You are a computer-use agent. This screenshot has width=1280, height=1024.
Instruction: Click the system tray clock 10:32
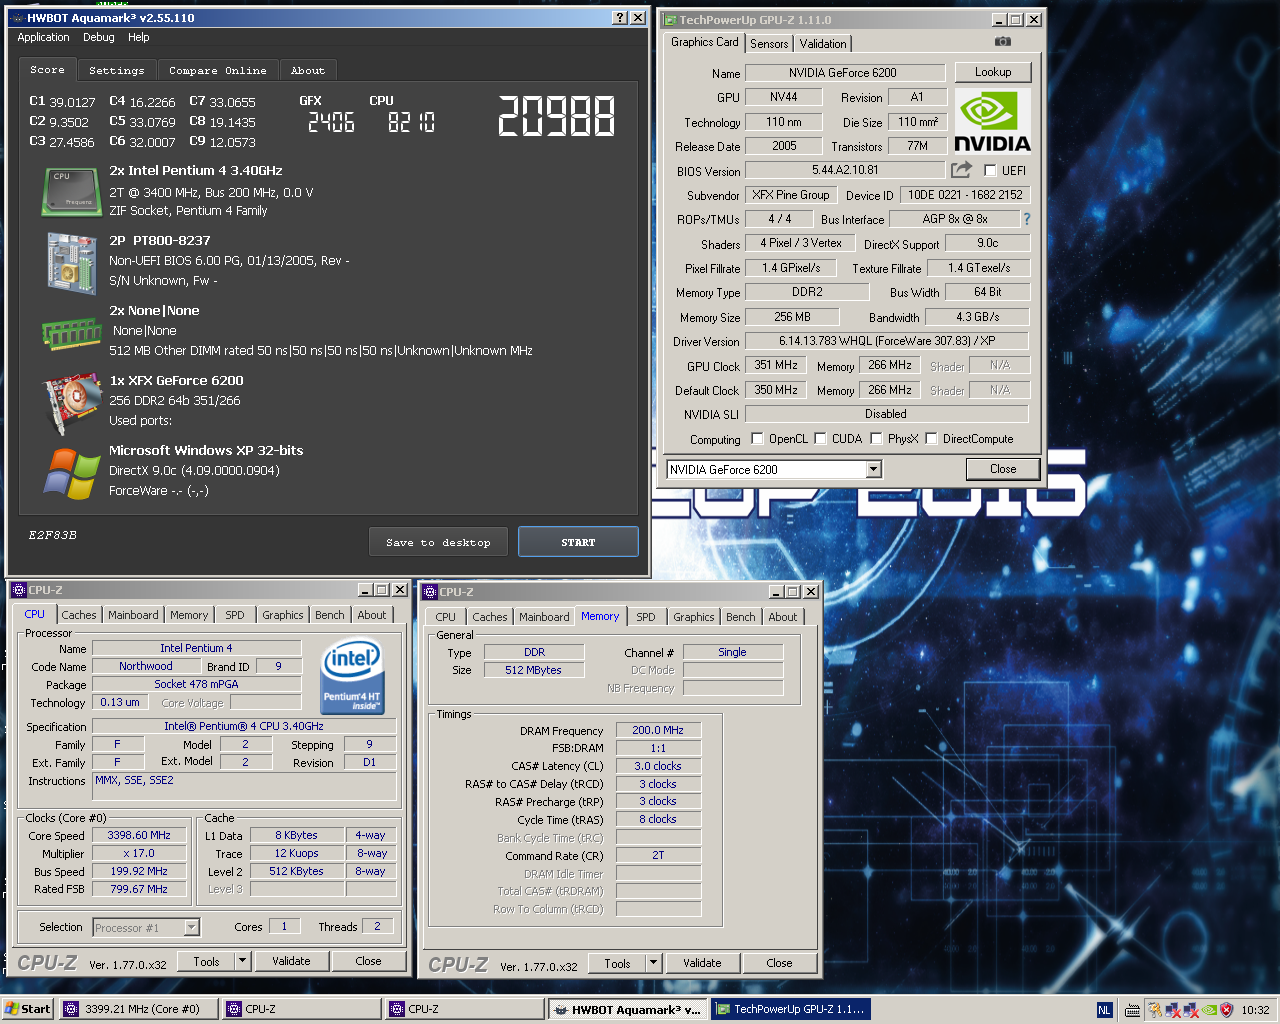(1255, 1010)
